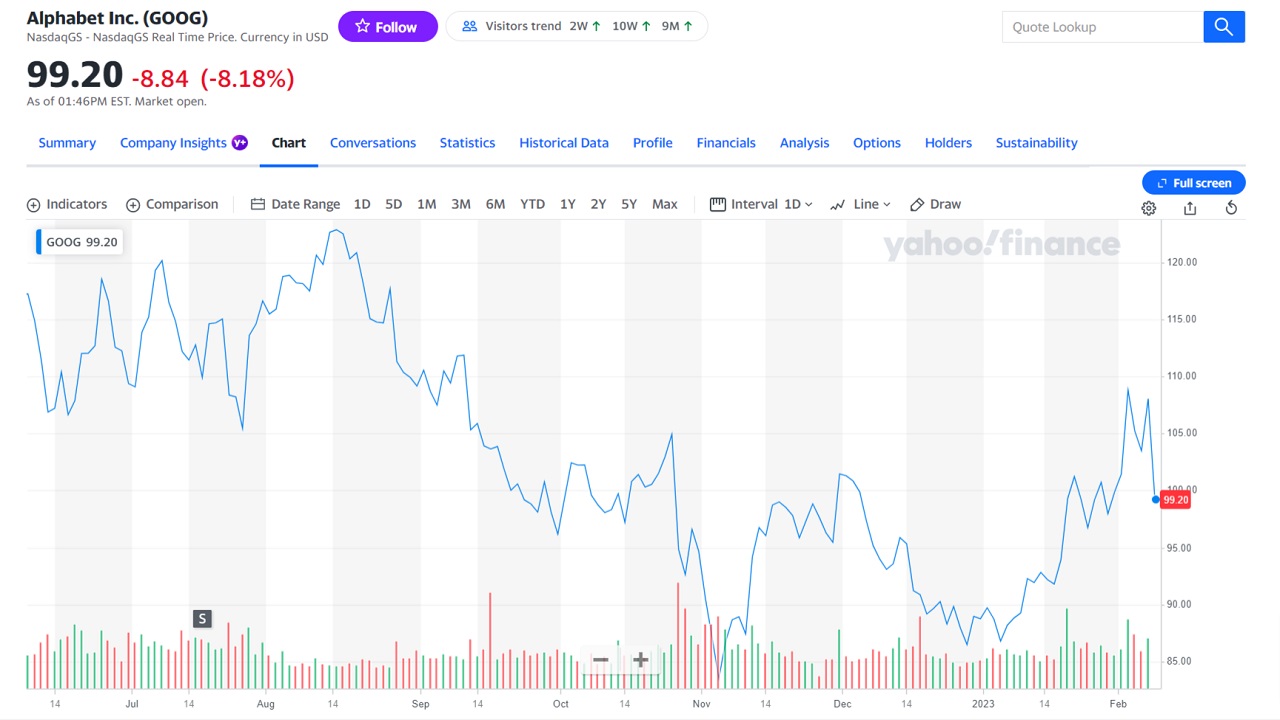Open the Date Range calendar
1280x720 pixels.
(295, 204)
